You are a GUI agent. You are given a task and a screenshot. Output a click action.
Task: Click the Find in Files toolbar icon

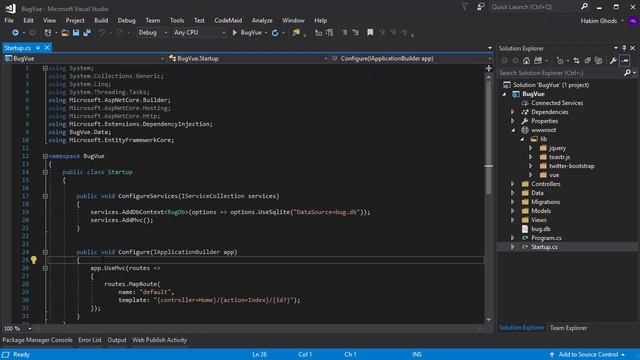pyautogui.click(x=296, y=33)
